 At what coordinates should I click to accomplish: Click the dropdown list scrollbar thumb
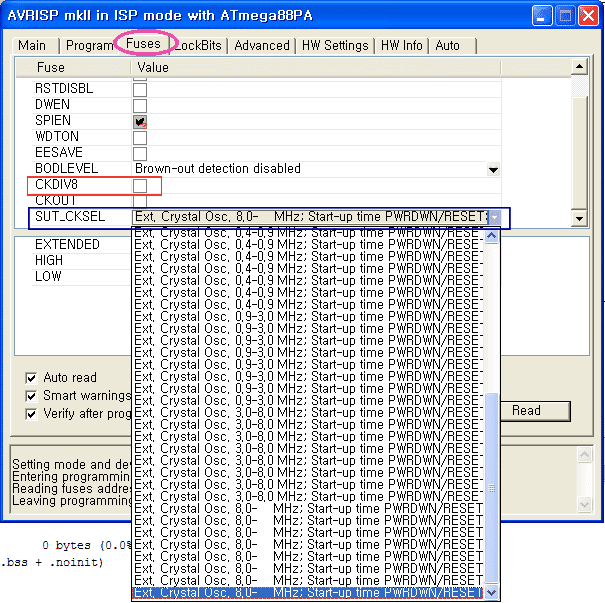[492, 488]
